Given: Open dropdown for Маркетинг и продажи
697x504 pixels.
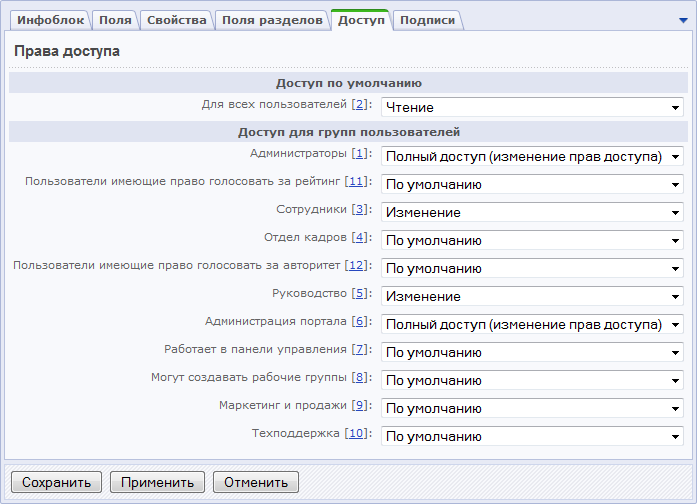Looking at the screenshot, I should [x=530, y=409].
